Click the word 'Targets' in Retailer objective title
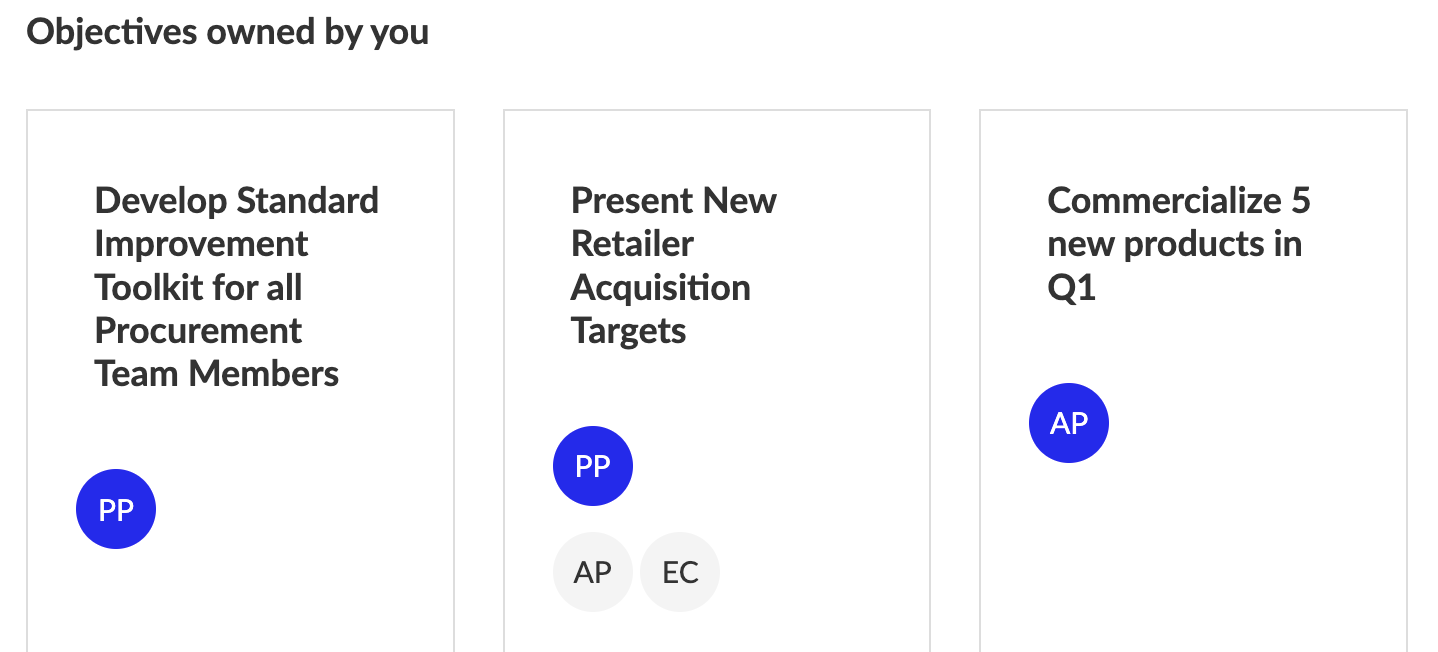Image resolution: width=1438 pixels, height=652 pixels. tap(629, 331)
